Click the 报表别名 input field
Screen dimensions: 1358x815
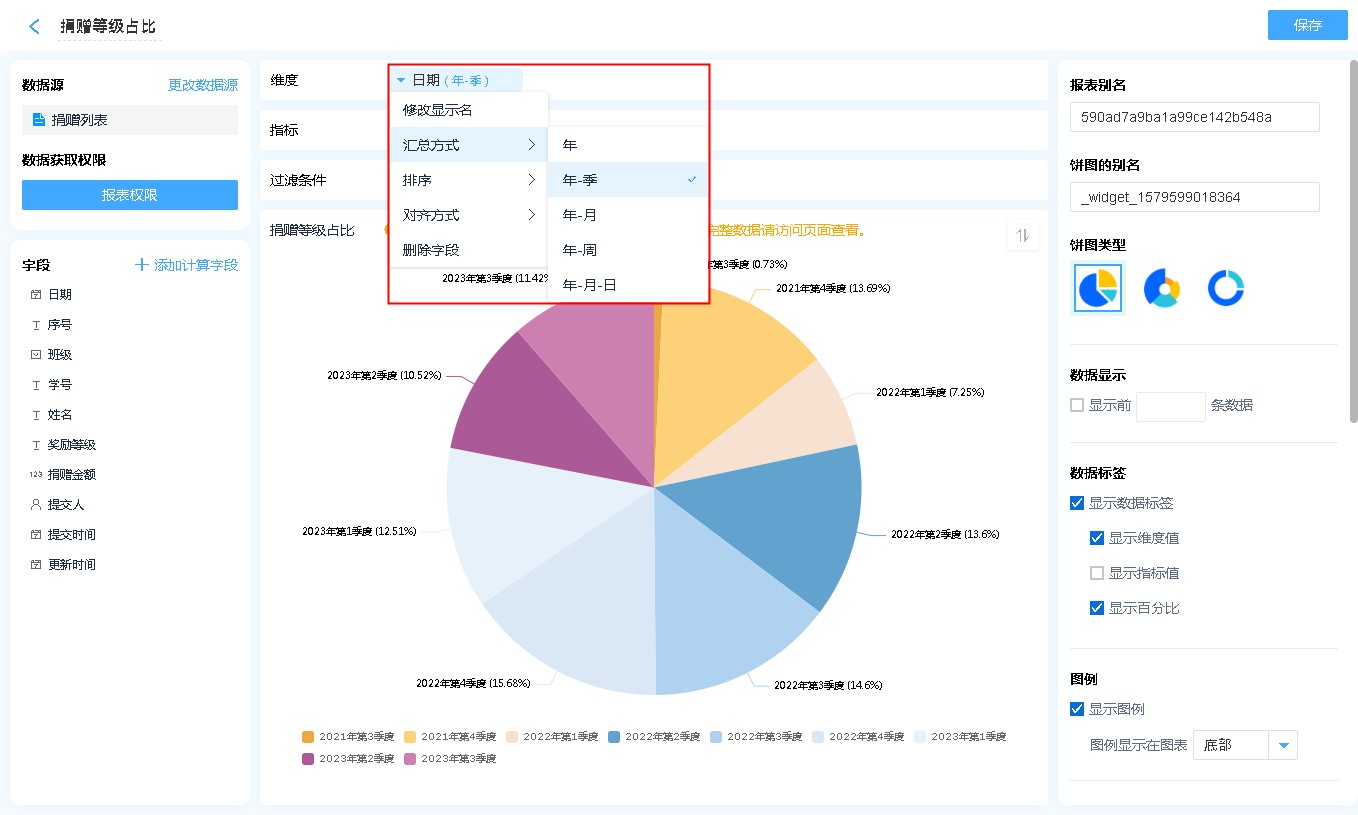[x=1194, y=117]
